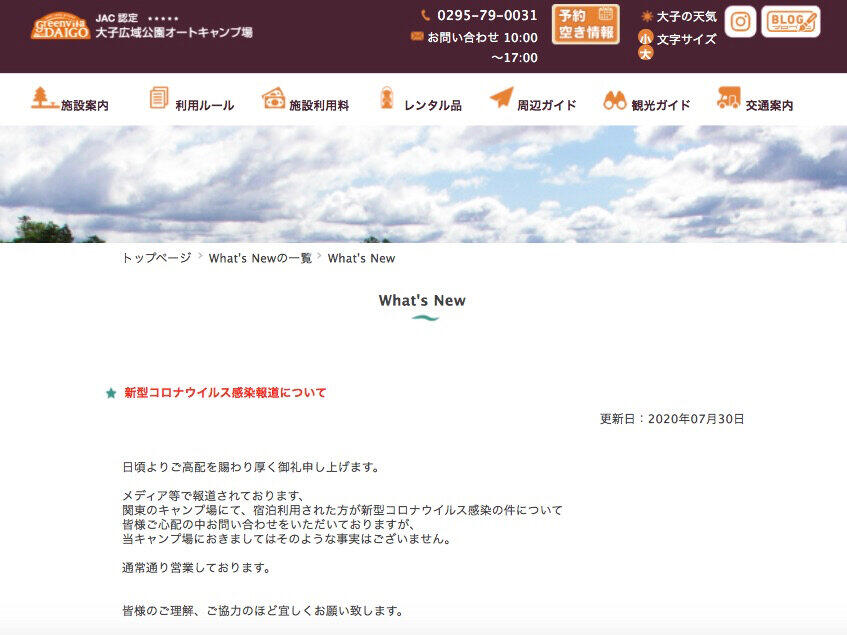
Task: Select the 交通案内 menu text
Action: (769, 105)
